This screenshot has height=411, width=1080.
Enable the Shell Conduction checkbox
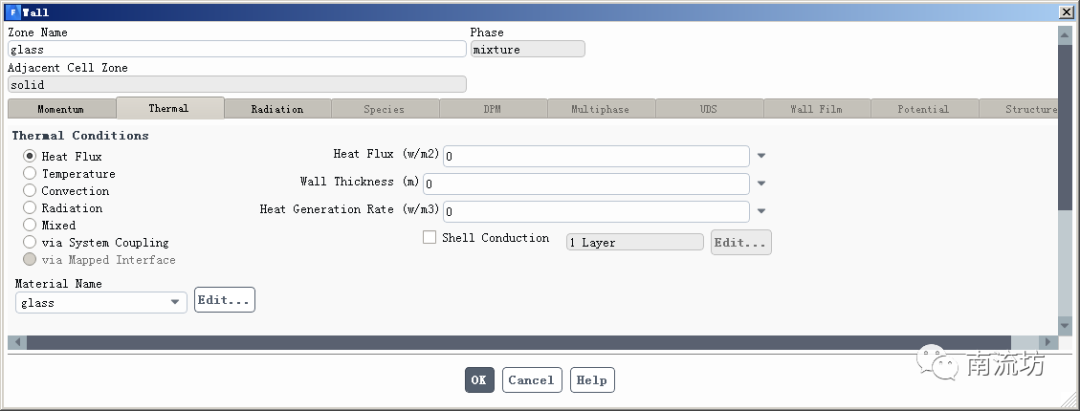click(x=430, y=238)
